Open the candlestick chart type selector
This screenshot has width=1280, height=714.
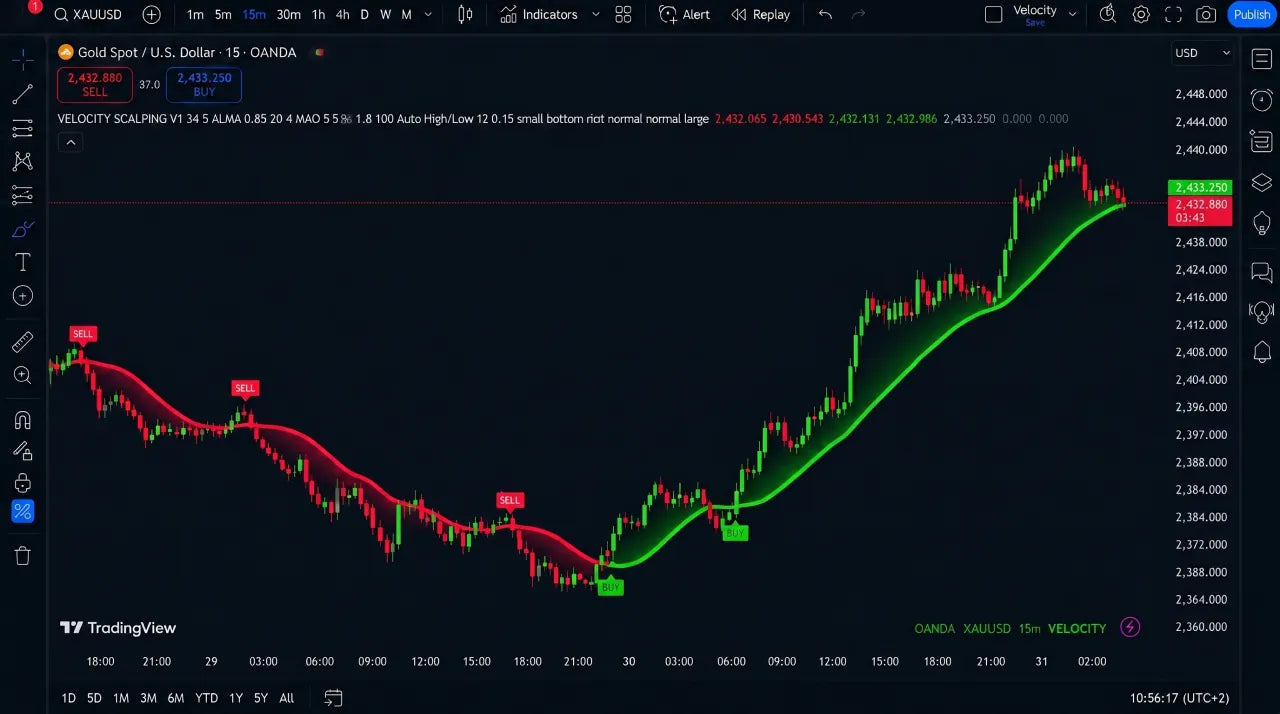point(465,15)
